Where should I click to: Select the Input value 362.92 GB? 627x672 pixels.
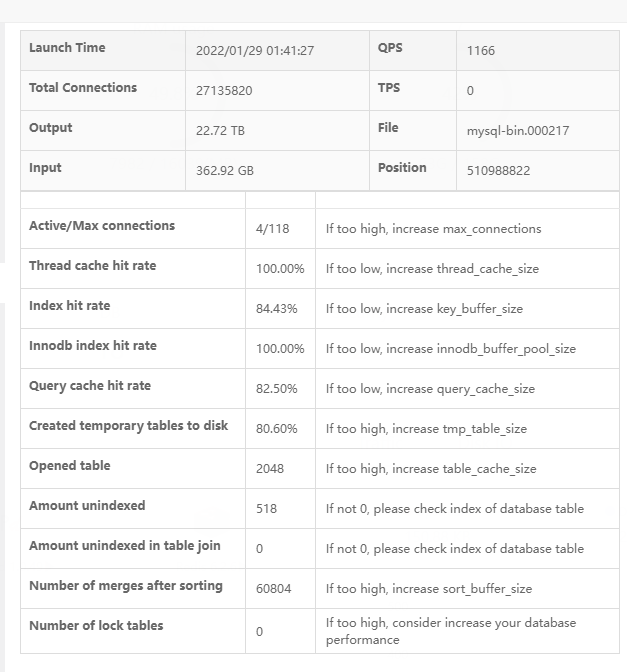tap(225, 170)
